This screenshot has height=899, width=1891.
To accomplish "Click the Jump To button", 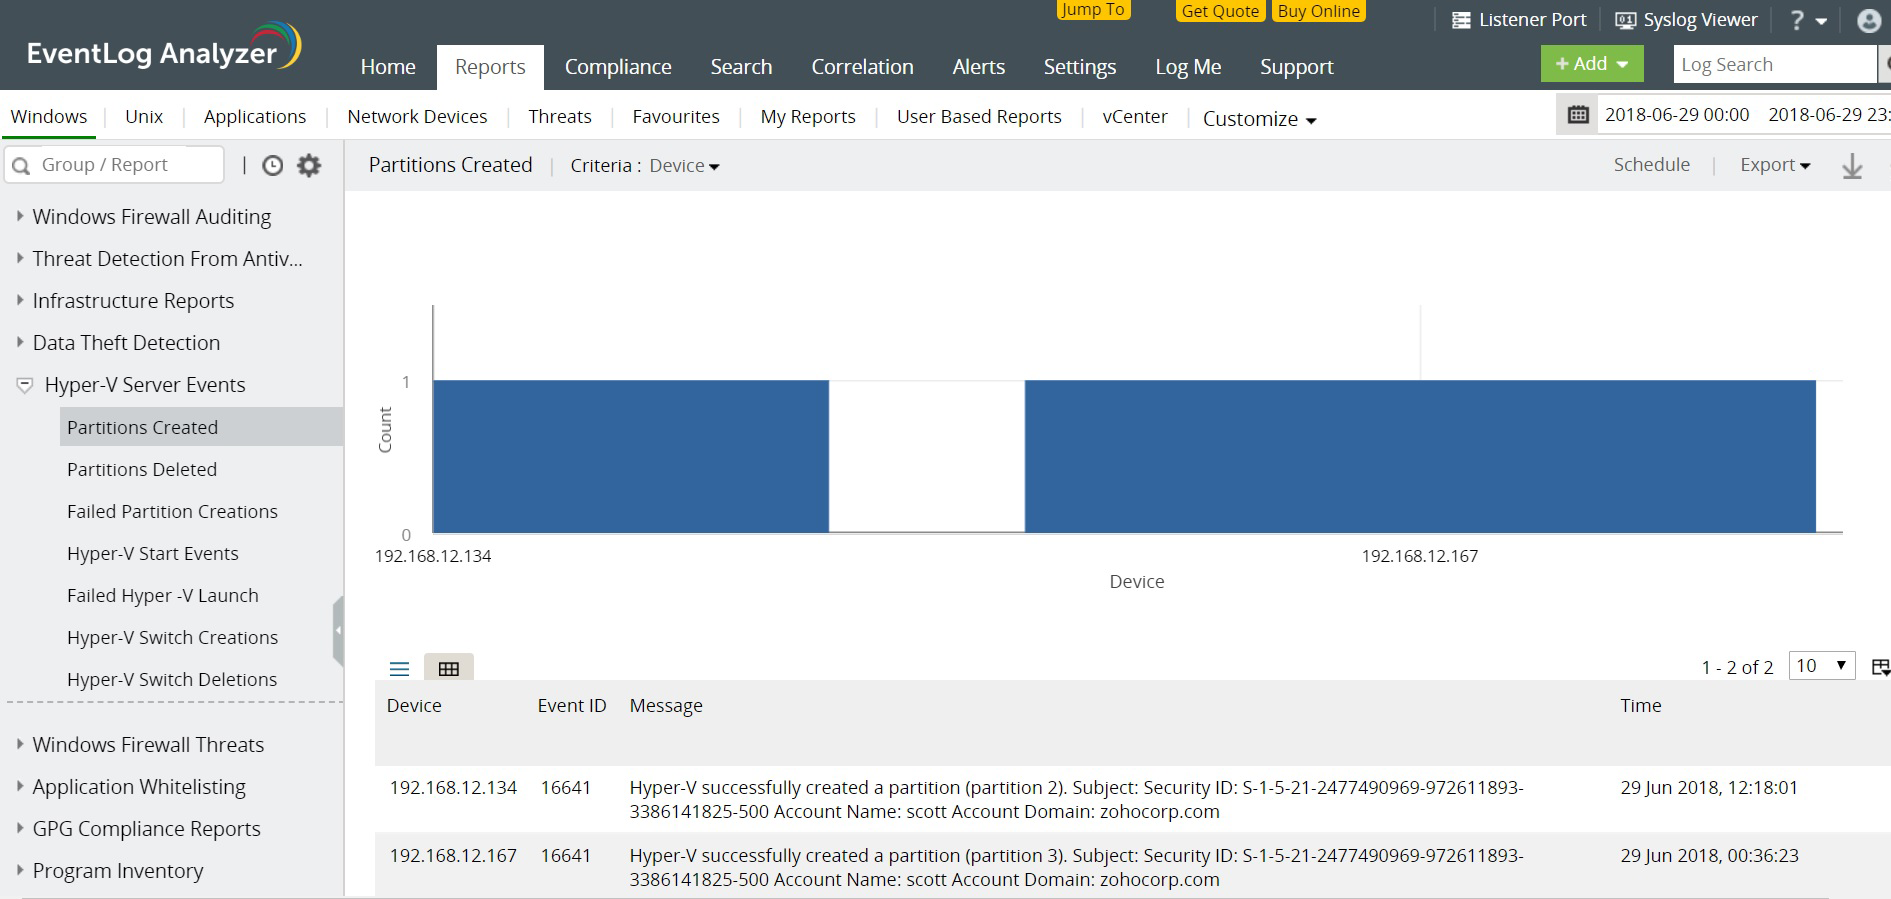I will 1093,9.
